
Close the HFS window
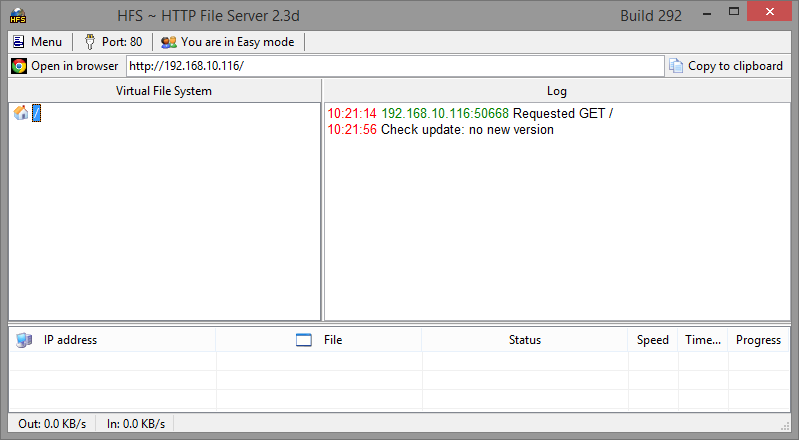[769, 11]
